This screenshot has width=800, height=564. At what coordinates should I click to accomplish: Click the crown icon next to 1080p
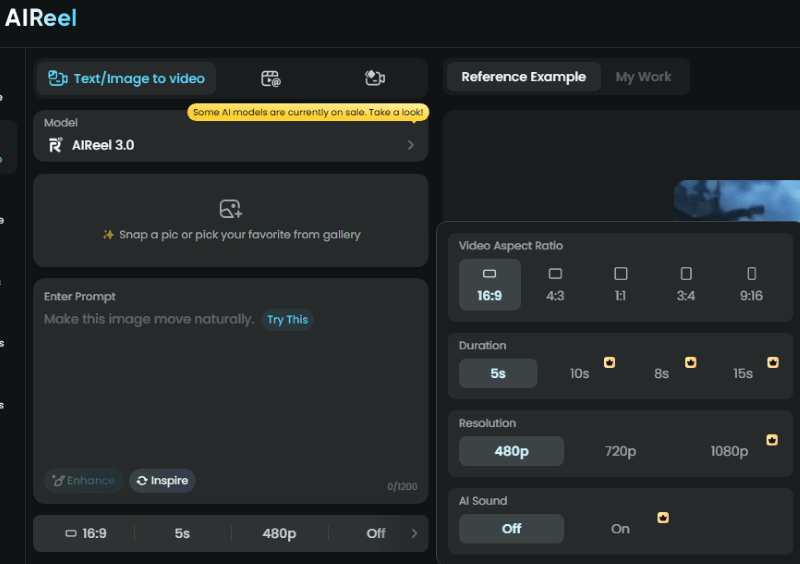772,440
